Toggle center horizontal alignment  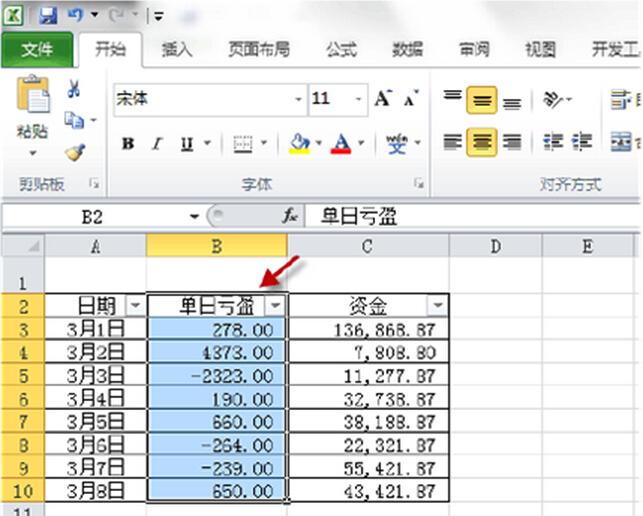[482, 143]
